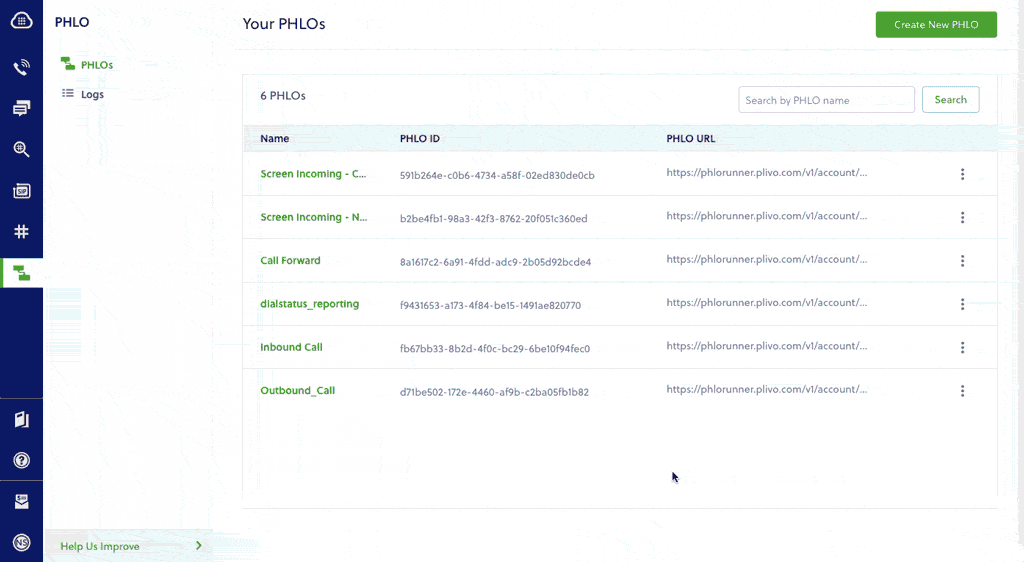Viewport: 1024px width, 562px height.
Task: Open the Screen Incoming - C... PHLO
Action: pos(313,174)
